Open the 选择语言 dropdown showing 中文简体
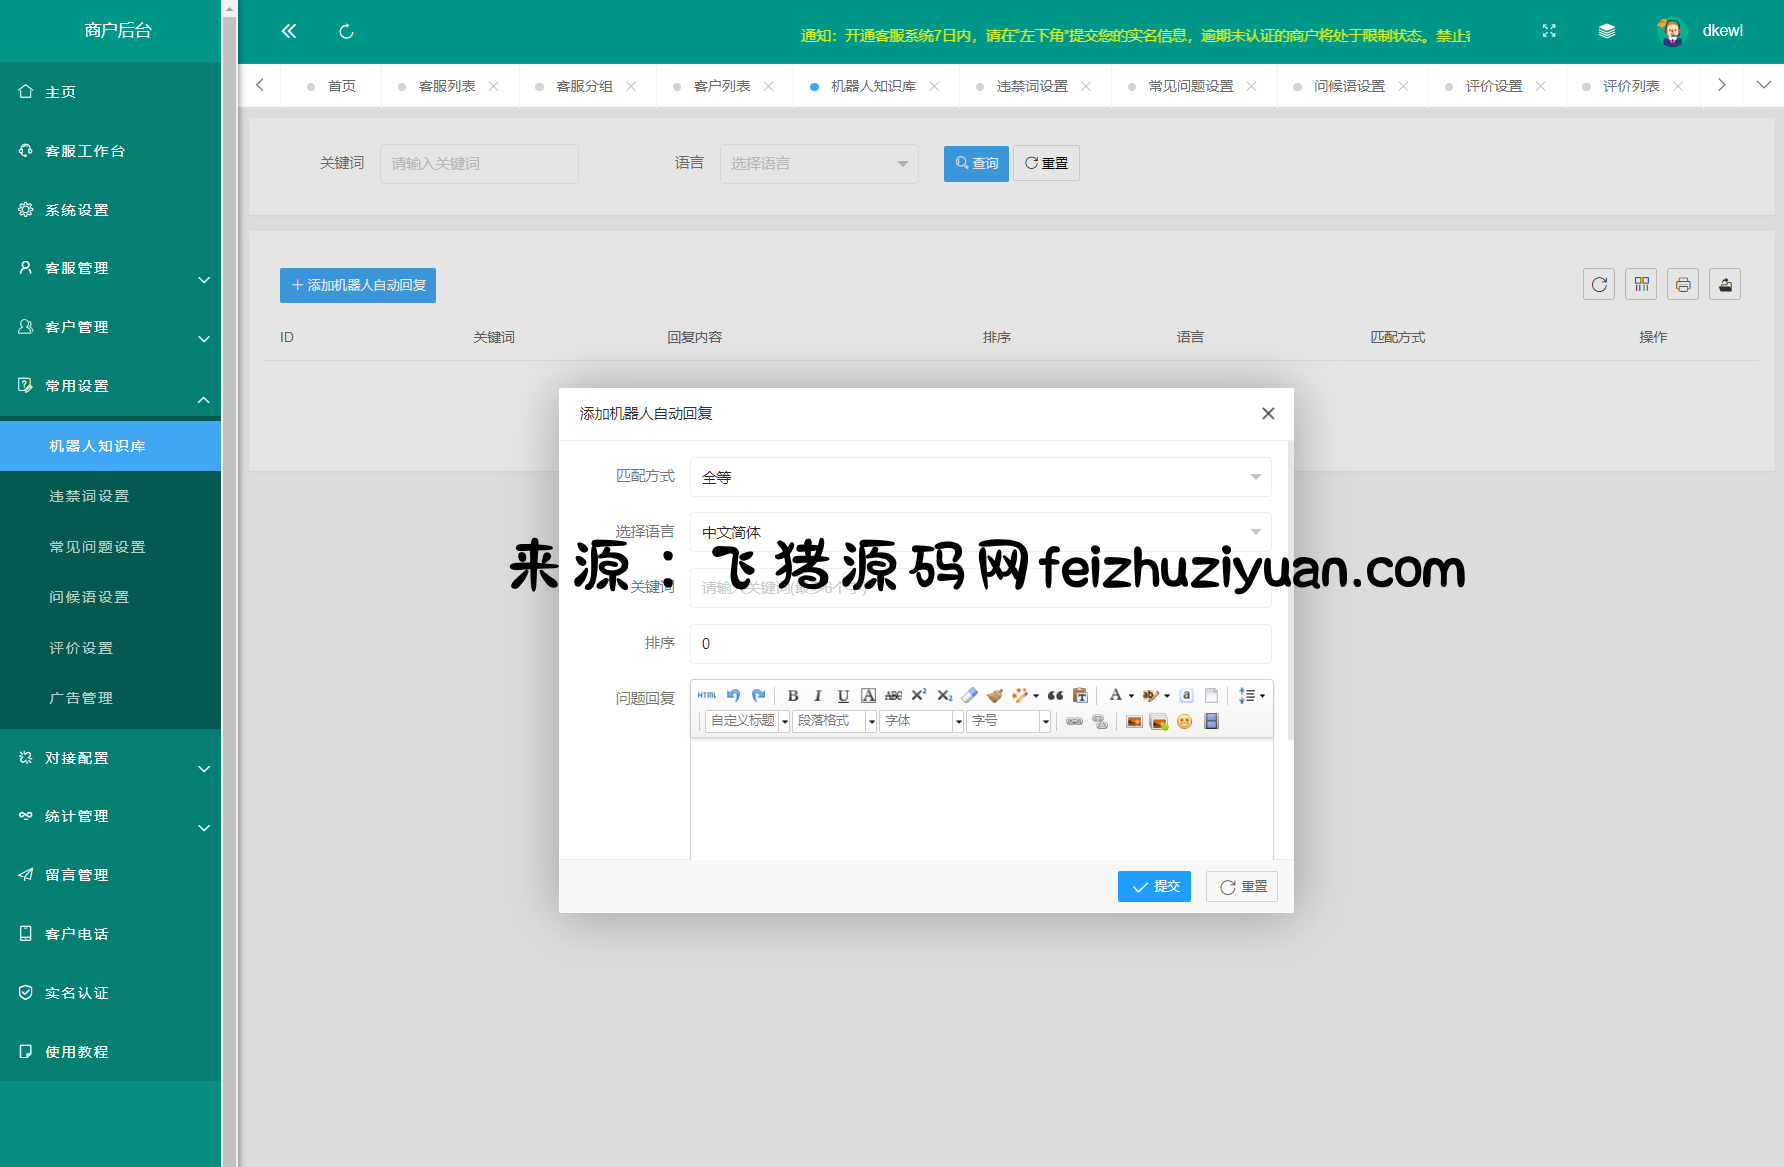Viewport: 1784px width, 1167px height. [x=980, y=532]
